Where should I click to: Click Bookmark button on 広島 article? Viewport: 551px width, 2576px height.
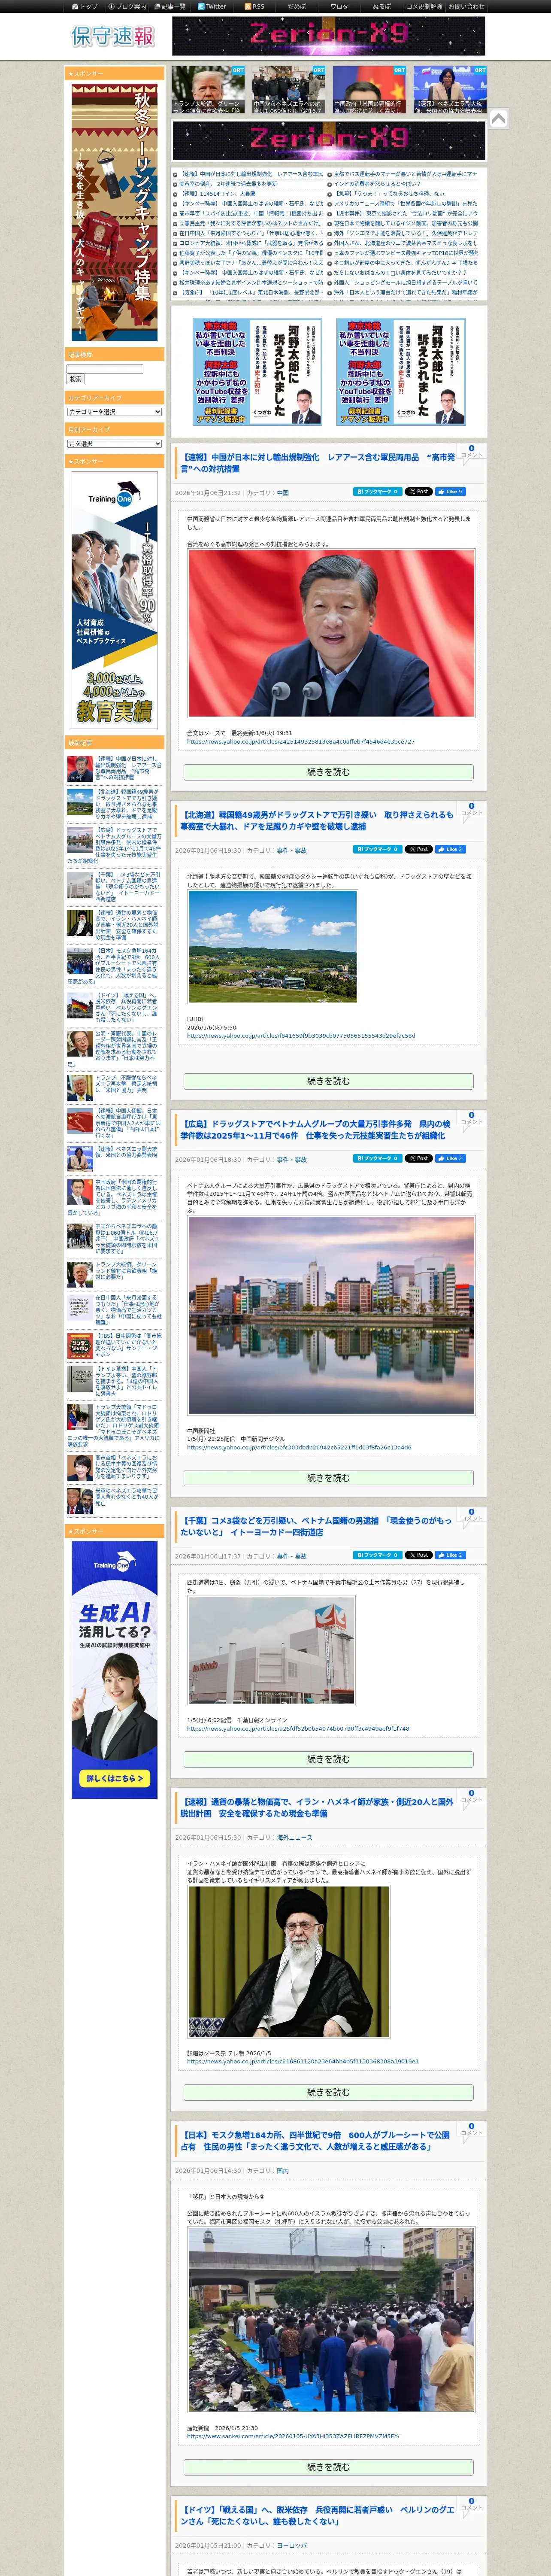377,1158
